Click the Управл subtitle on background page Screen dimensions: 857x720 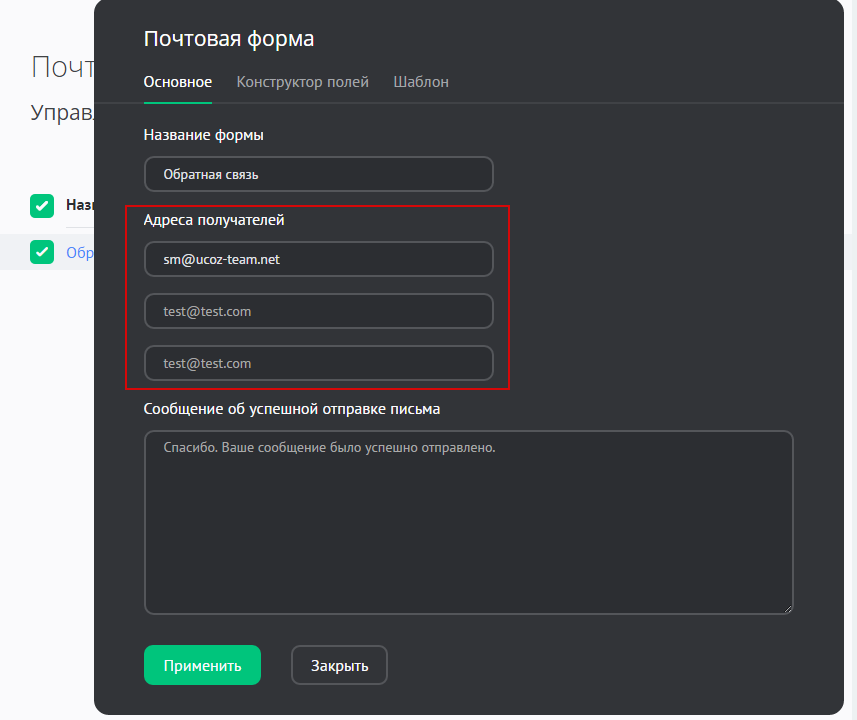62,112
